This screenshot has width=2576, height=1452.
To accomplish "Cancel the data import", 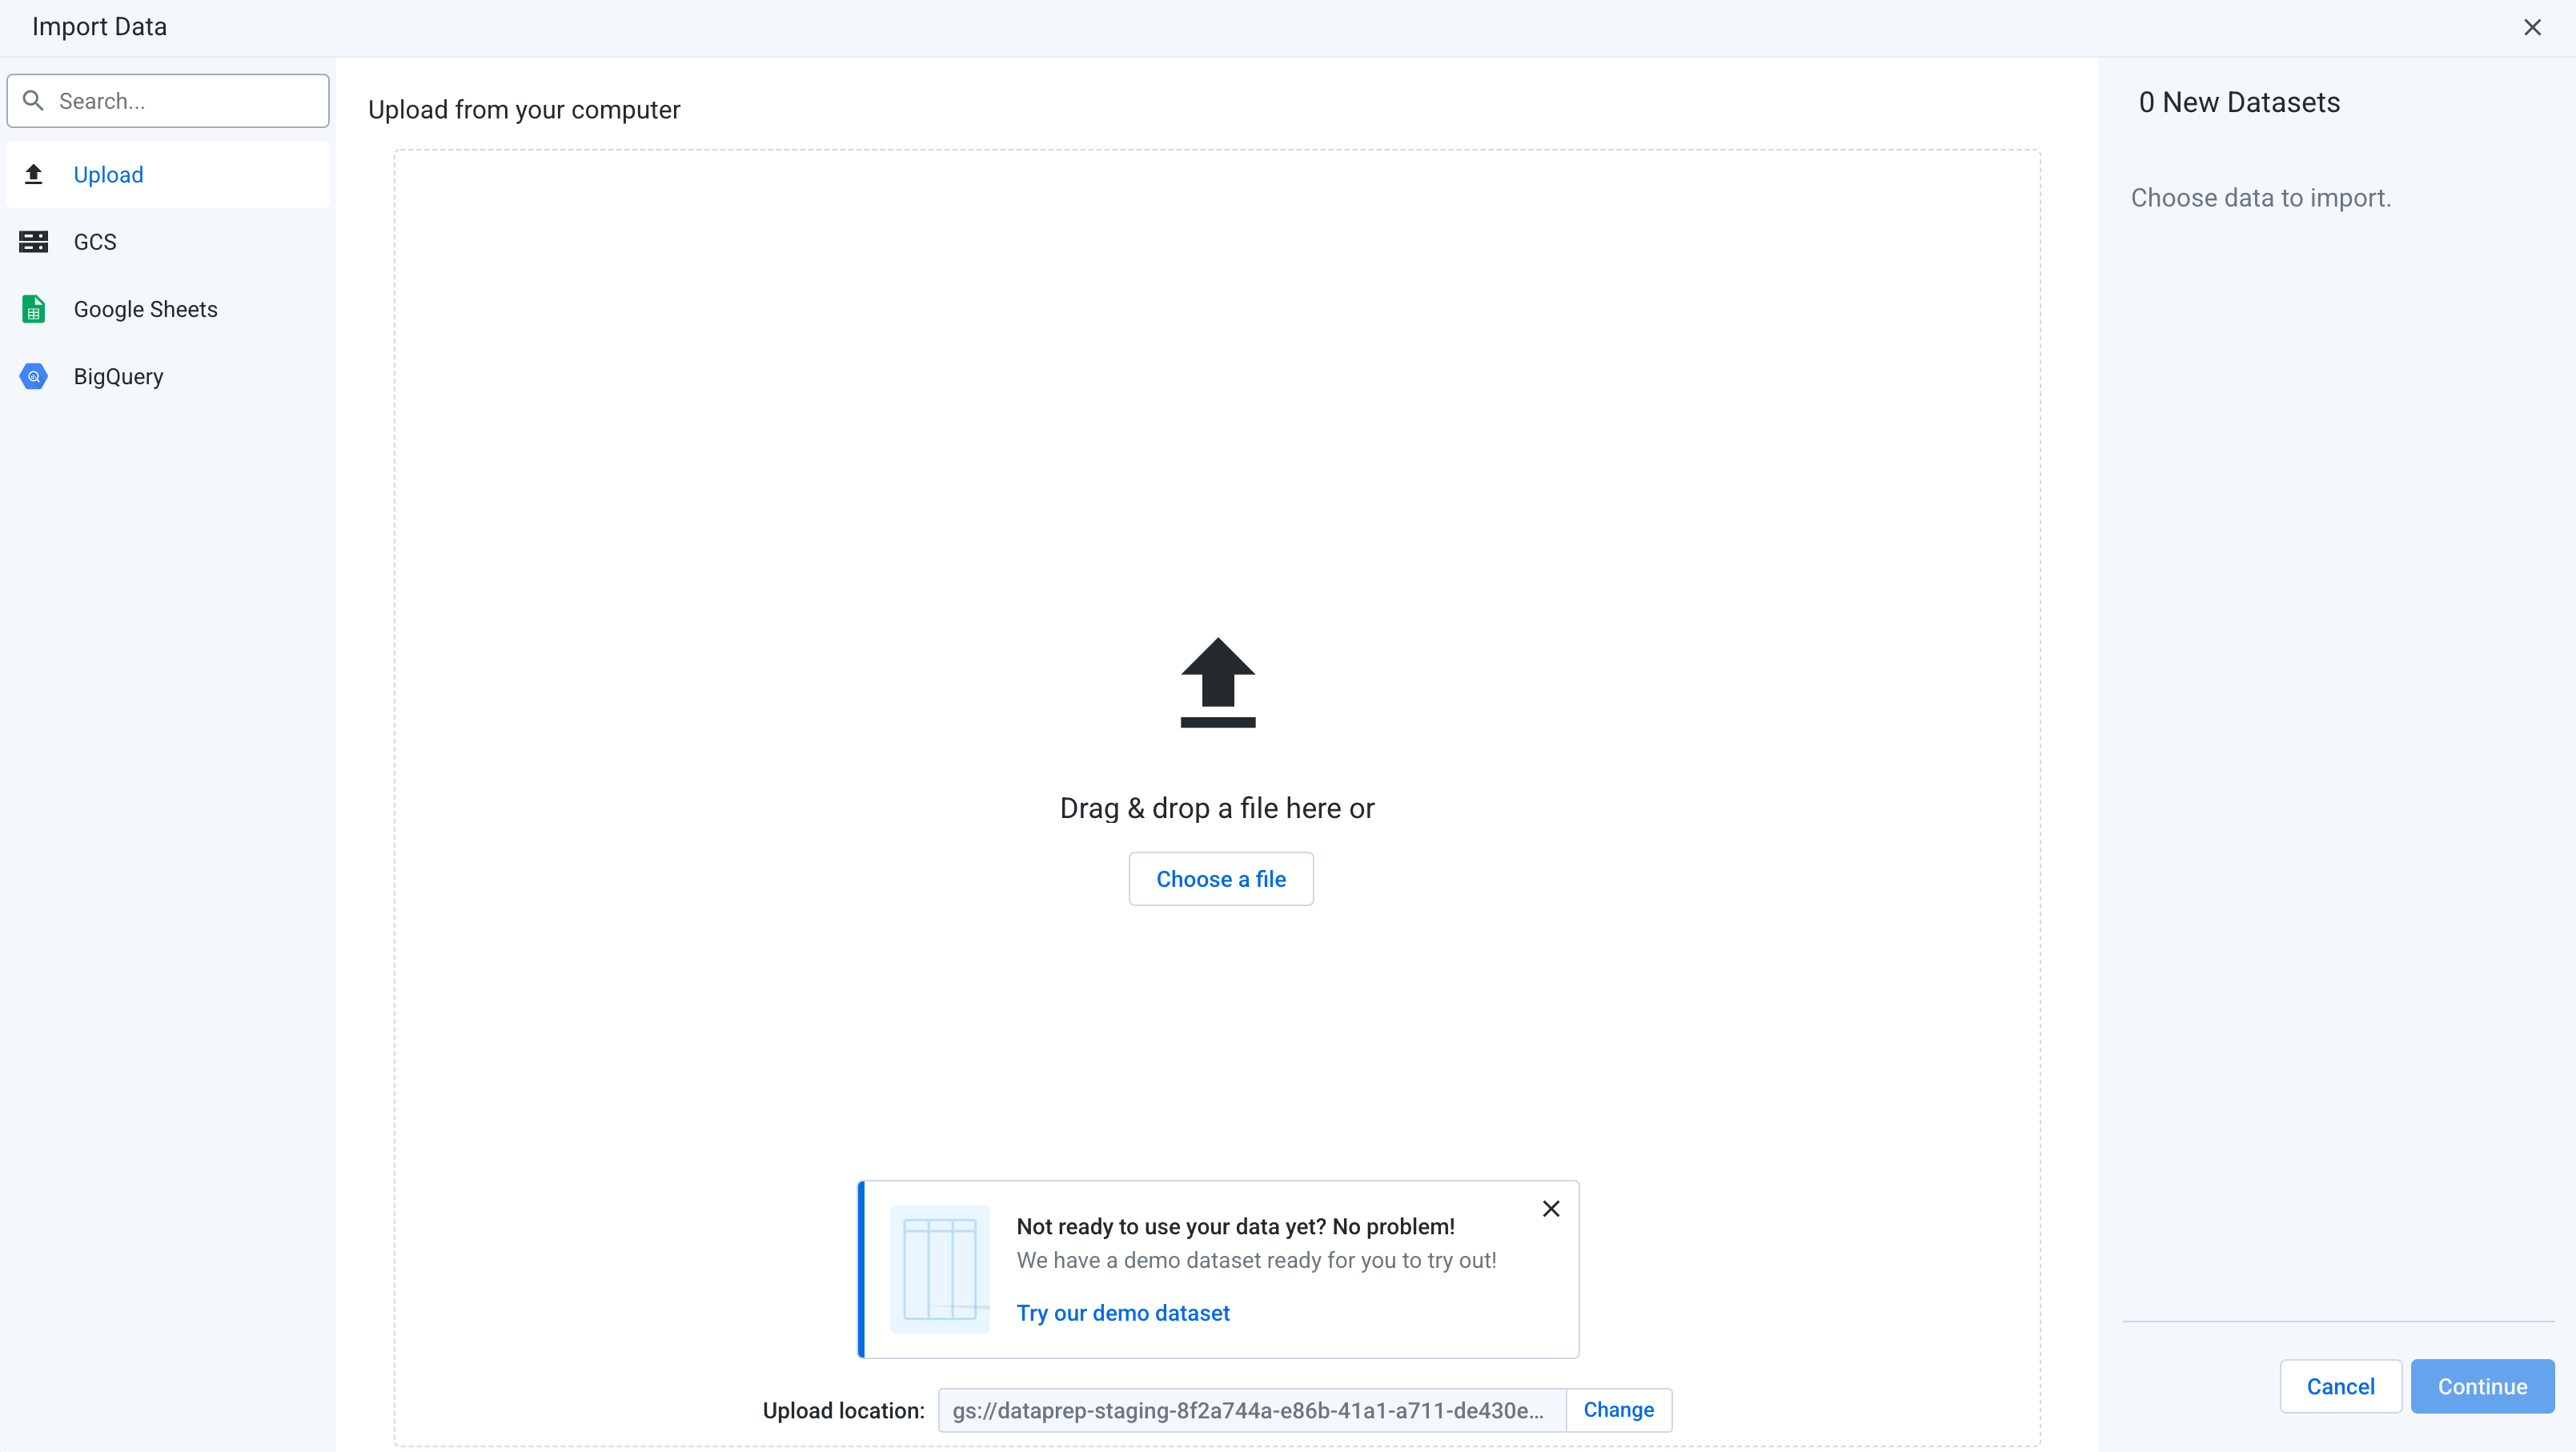I will 2340,1386.
